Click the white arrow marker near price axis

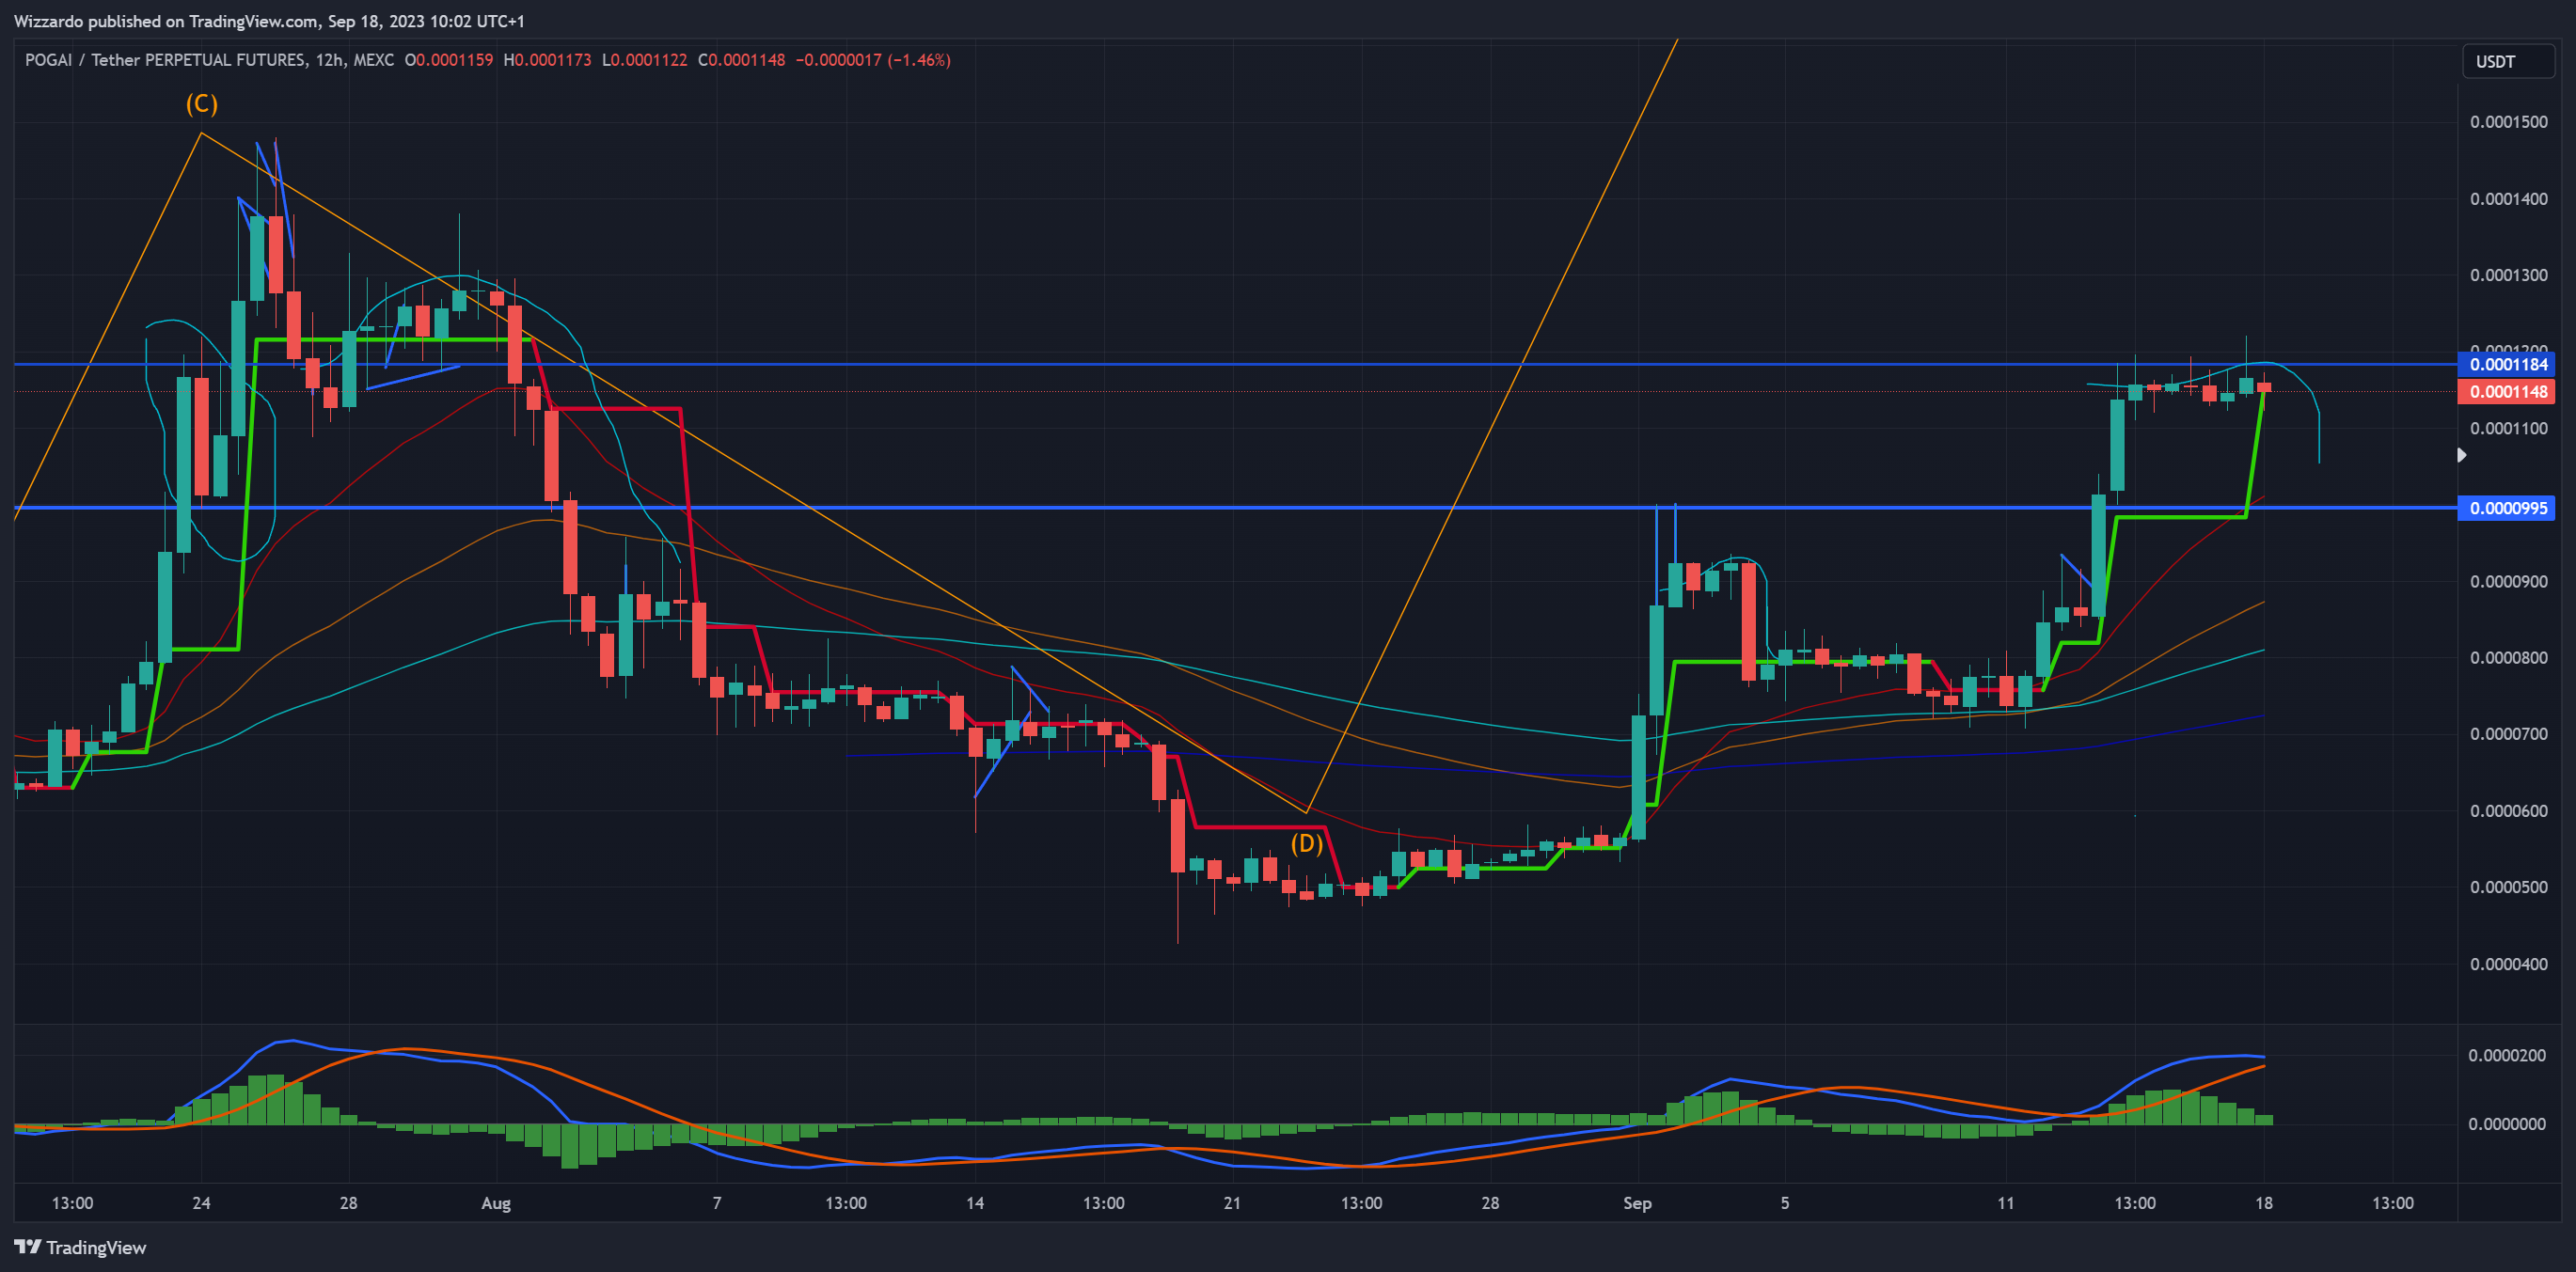click(x=2462, y=455)
